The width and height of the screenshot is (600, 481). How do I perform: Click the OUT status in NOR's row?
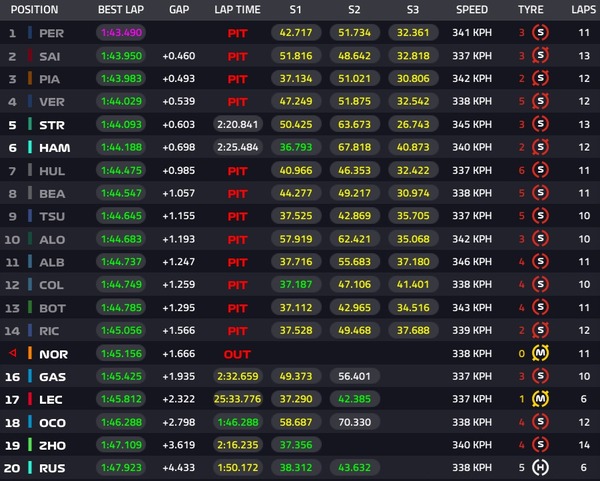pos(237,353)
